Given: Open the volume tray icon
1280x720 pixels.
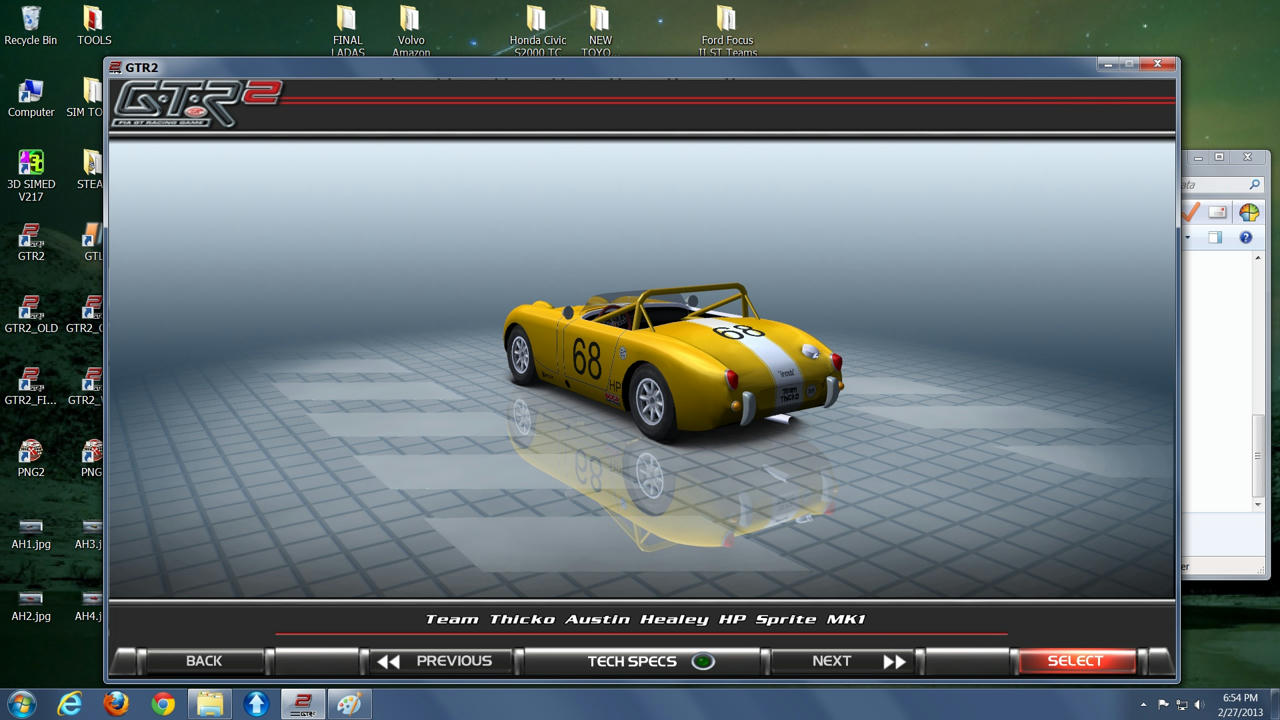Looking at the screenshot, I should (1199, 705).
